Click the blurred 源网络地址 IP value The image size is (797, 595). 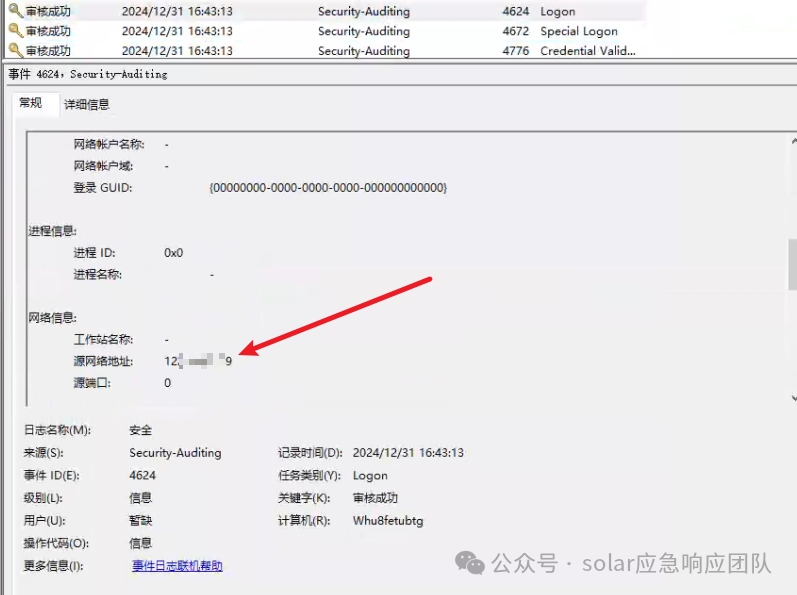[x=198, y=361]
